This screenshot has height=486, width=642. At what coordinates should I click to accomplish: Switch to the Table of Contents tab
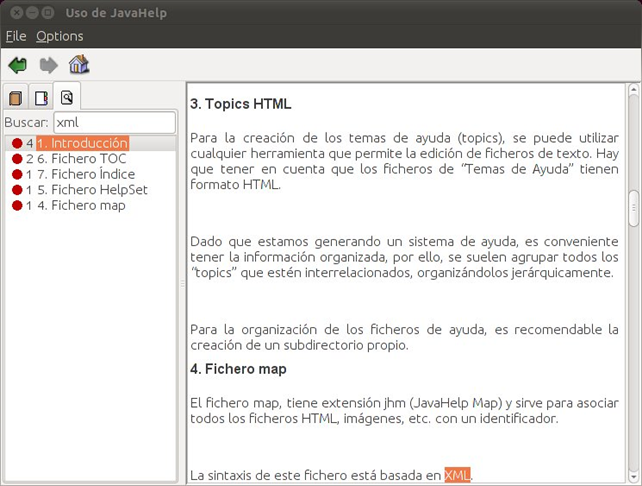tap(16, 98)
